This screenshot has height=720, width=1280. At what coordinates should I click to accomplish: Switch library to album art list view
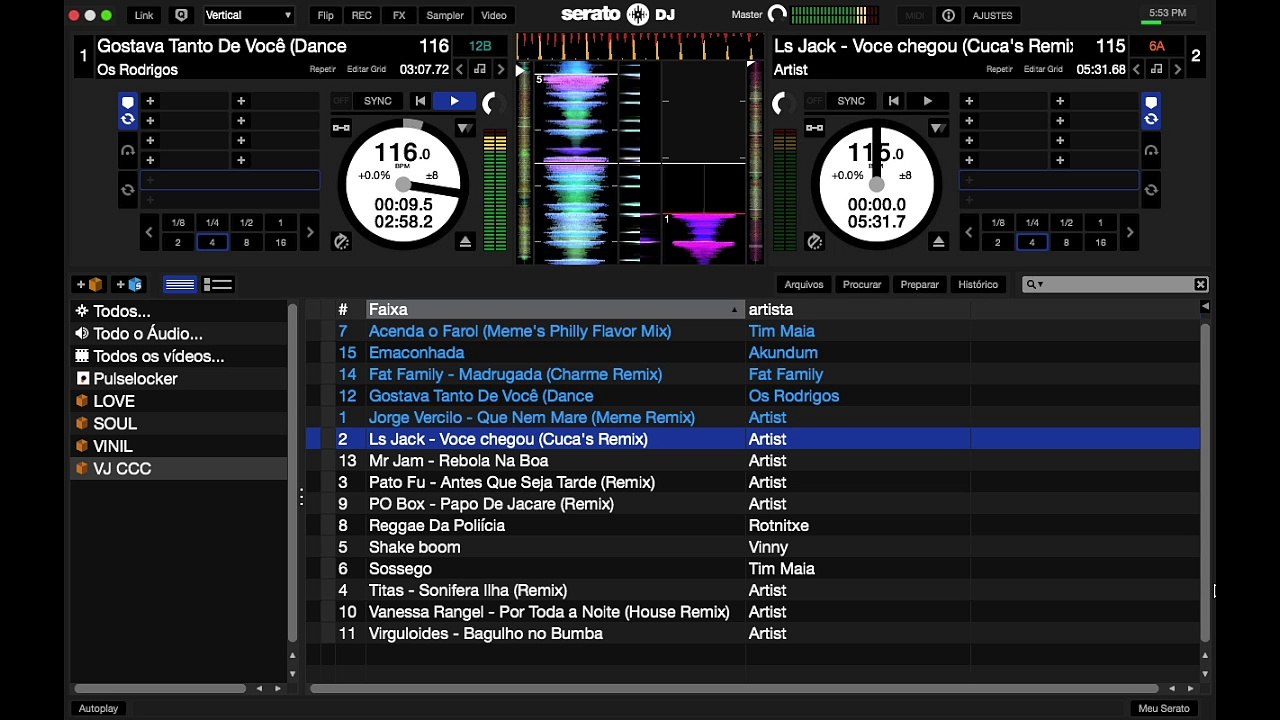click(218, 284)
